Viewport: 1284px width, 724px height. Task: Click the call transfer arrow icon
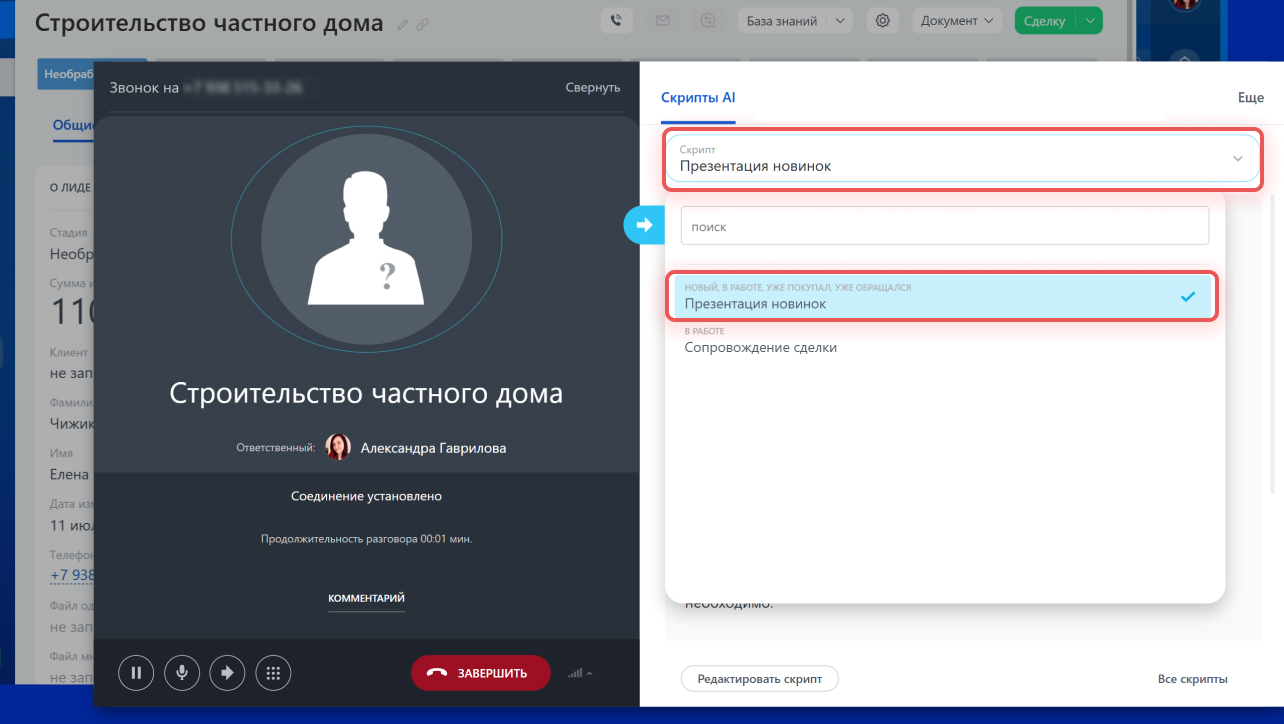point(227,673)
